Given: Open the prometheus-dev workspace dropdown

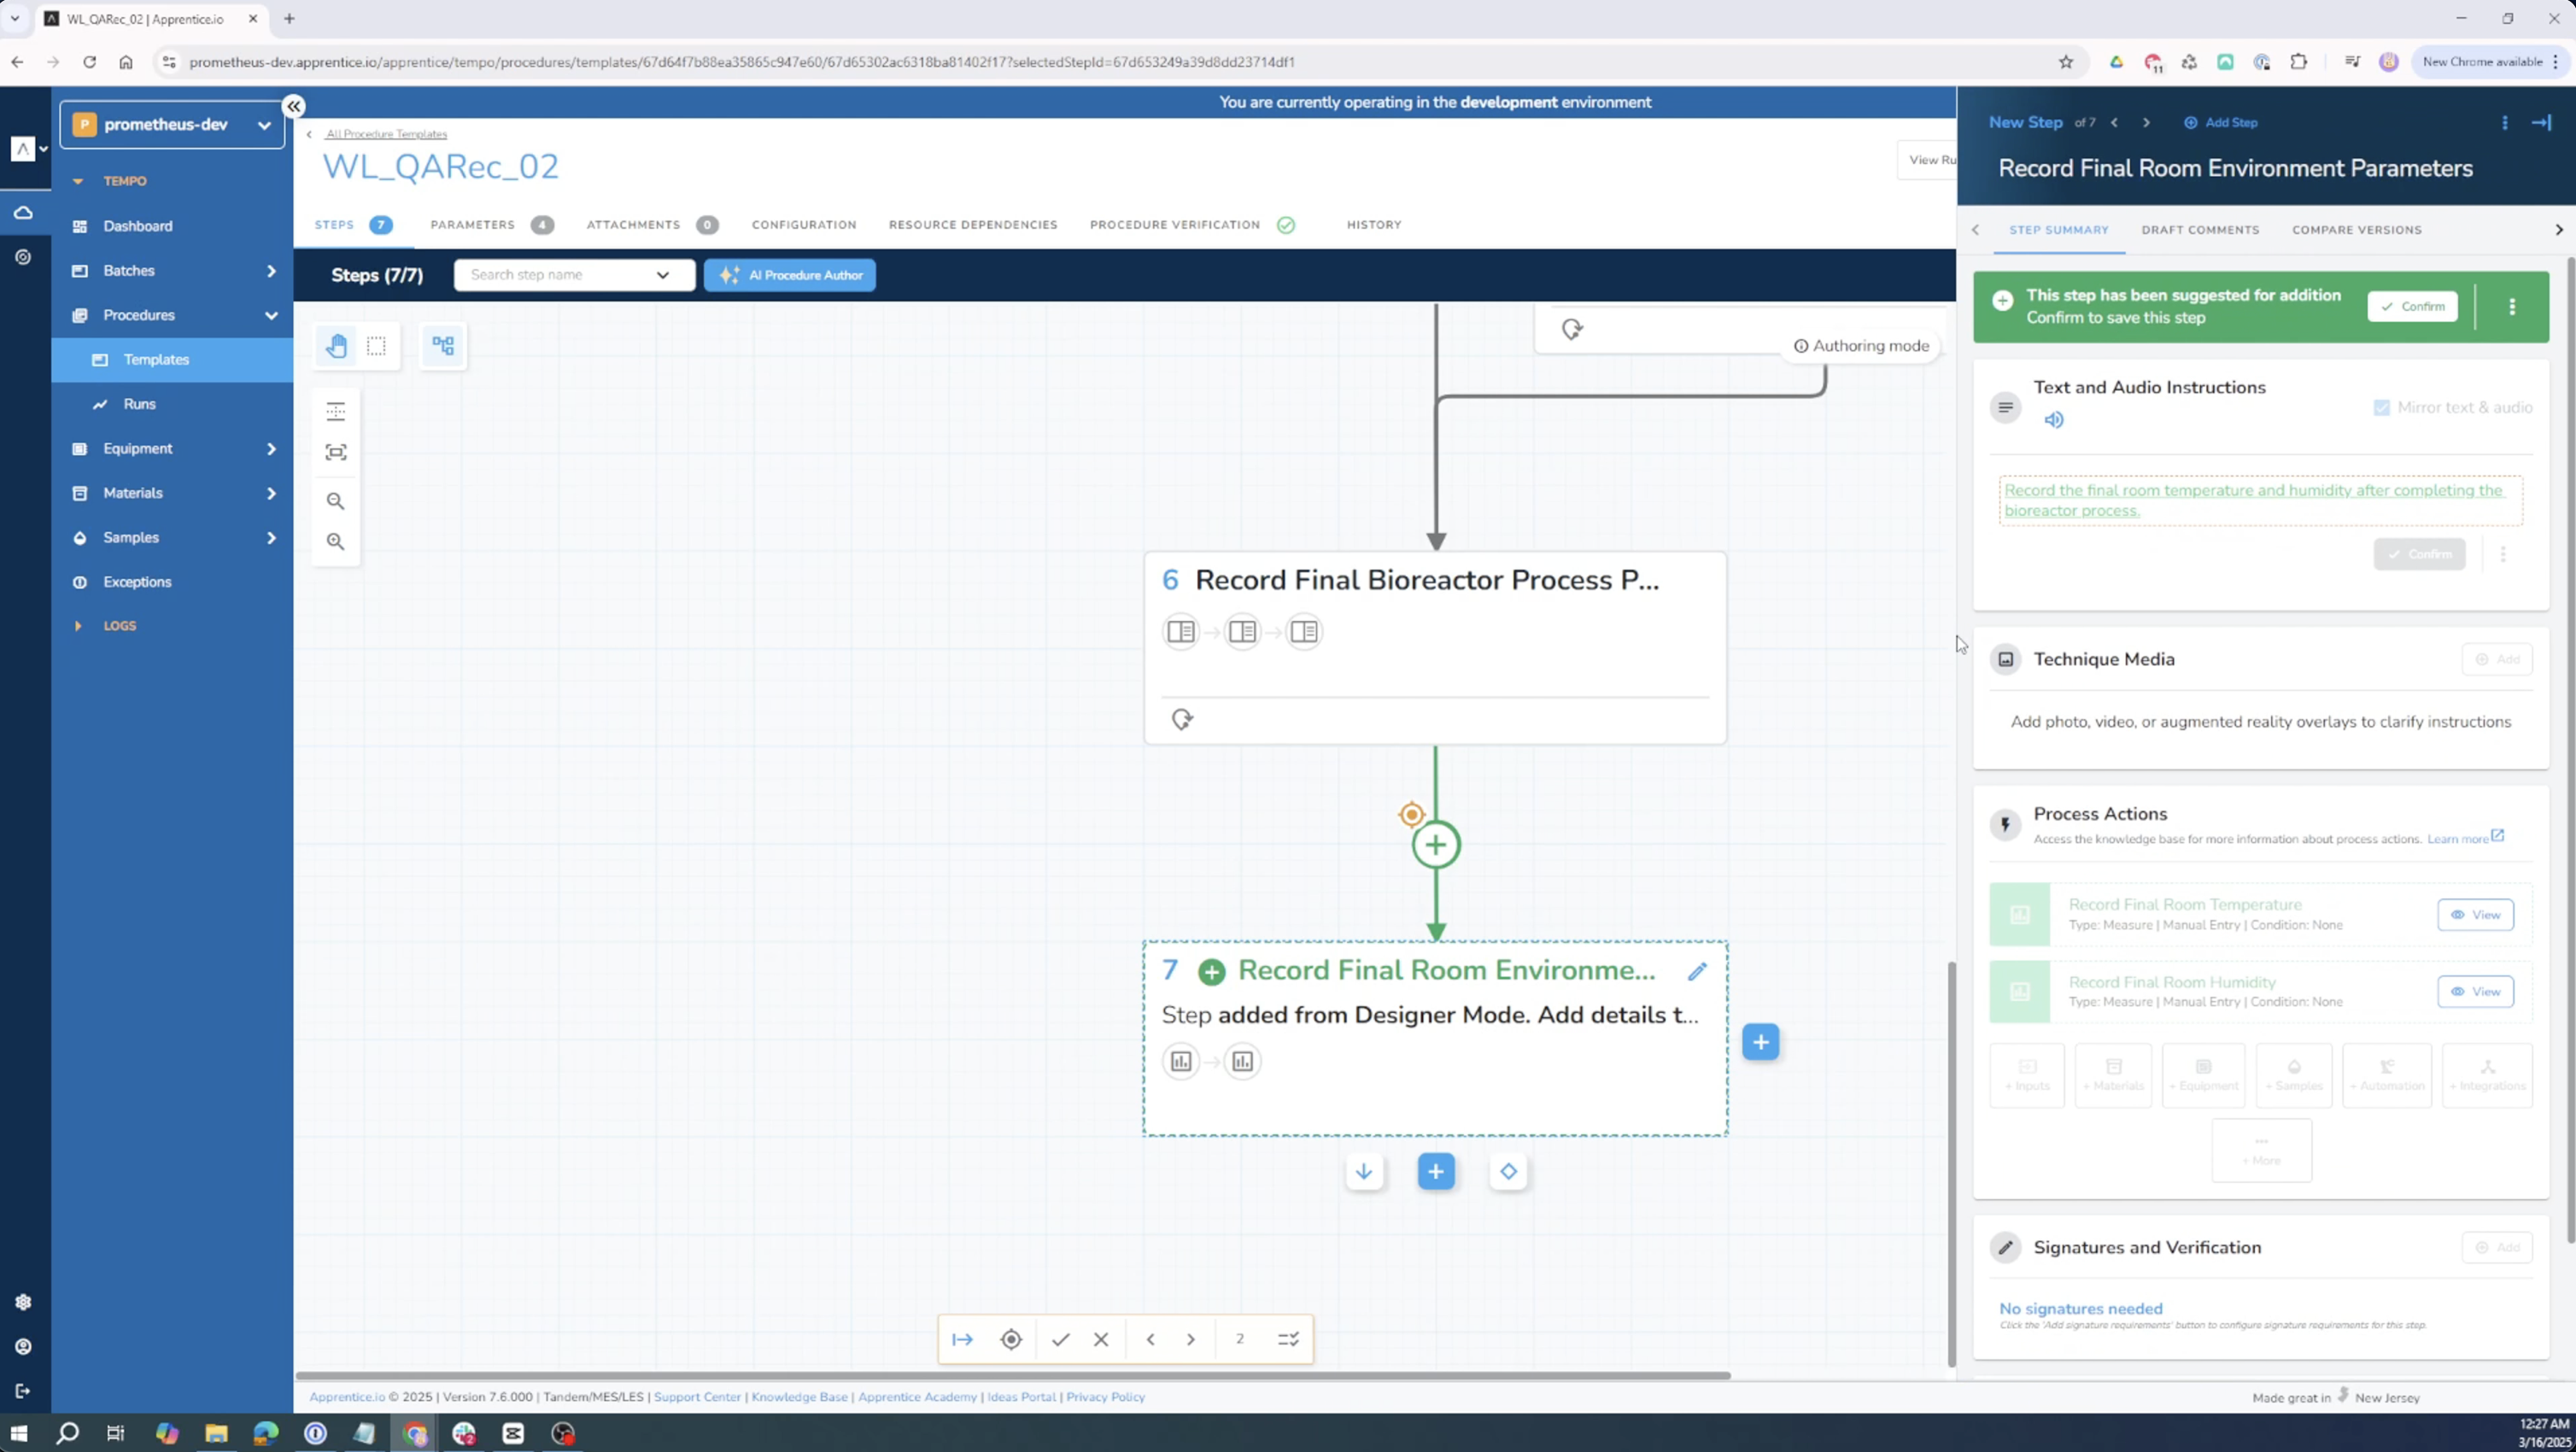Looking at the screenshot, I should pyautogui.click(x=172, y=125).
